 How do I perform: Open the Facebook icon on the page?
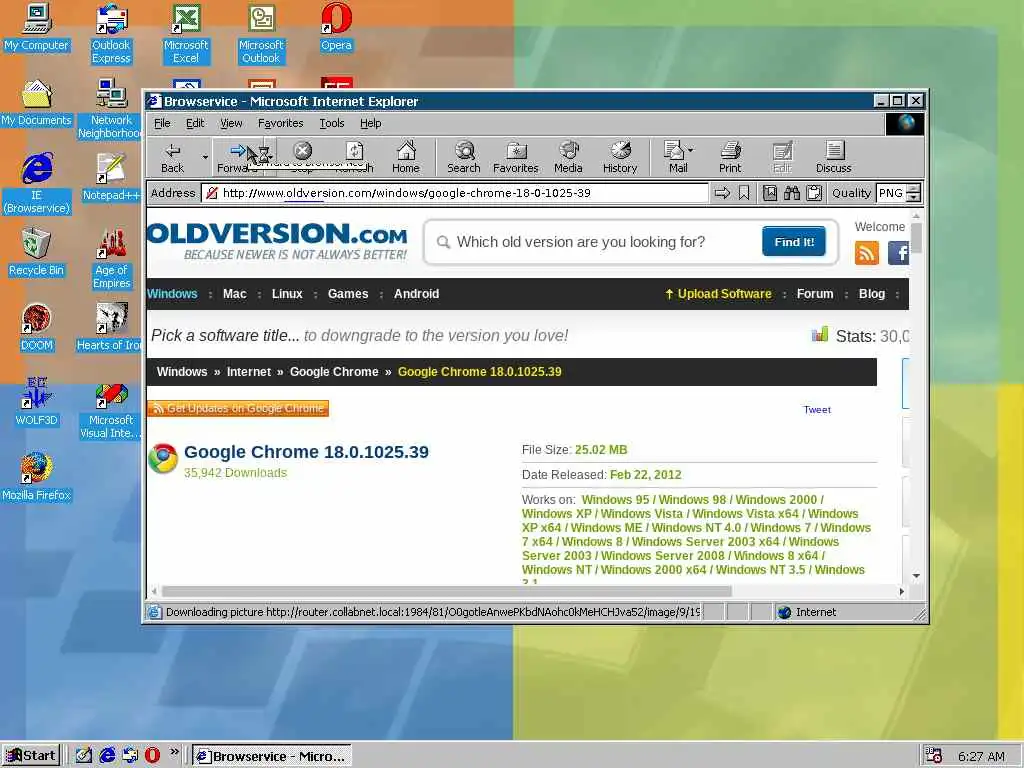[899, 253]
